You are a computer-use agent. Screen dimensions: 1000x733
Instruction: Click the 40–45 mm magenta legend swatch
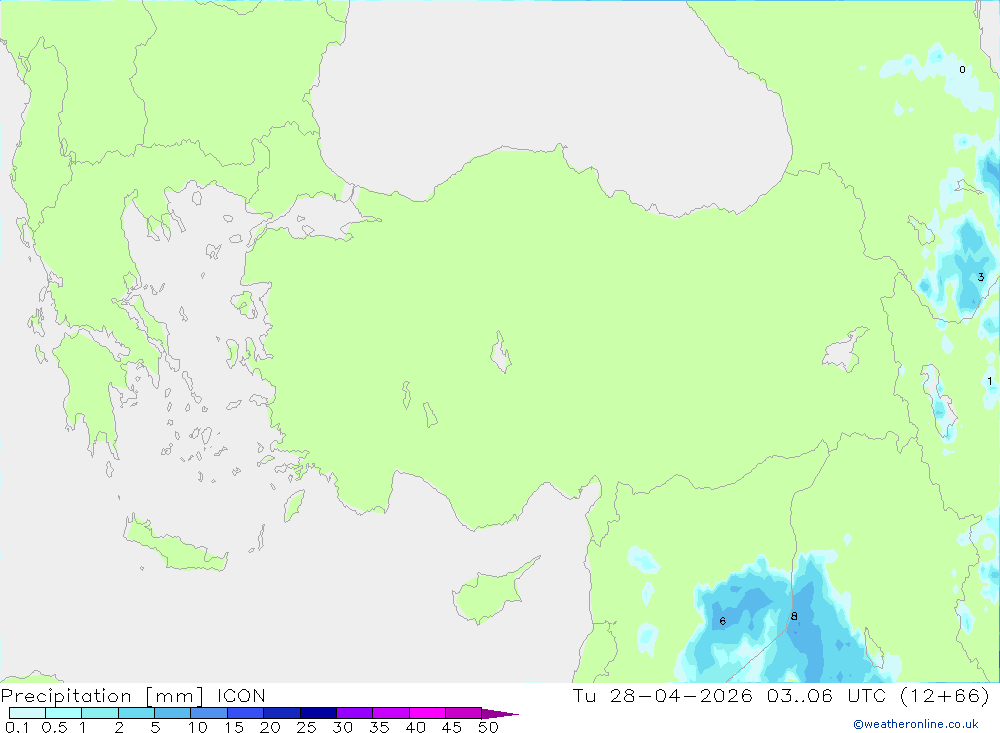[x=427, y=713]
